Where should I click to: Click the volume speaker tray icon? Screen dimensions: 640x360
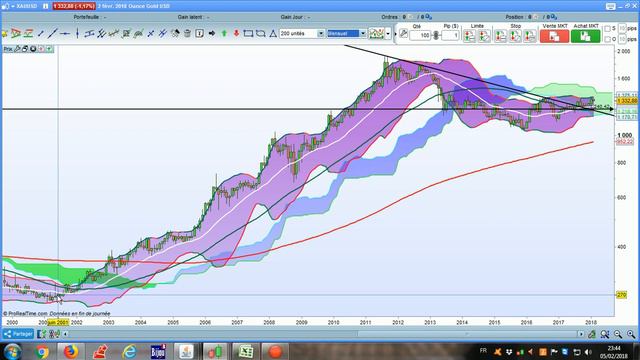point(588,351)
